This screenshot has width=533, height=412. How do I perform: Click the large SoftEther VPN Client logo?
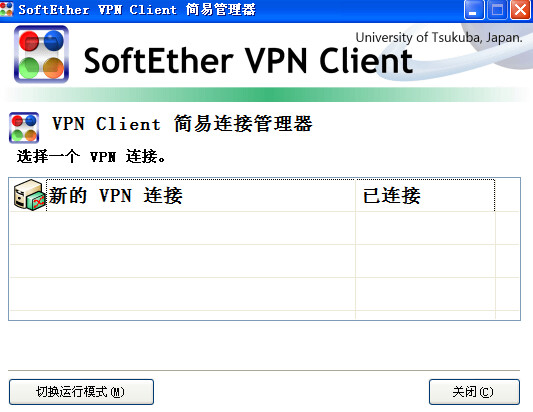pos(41,54)
